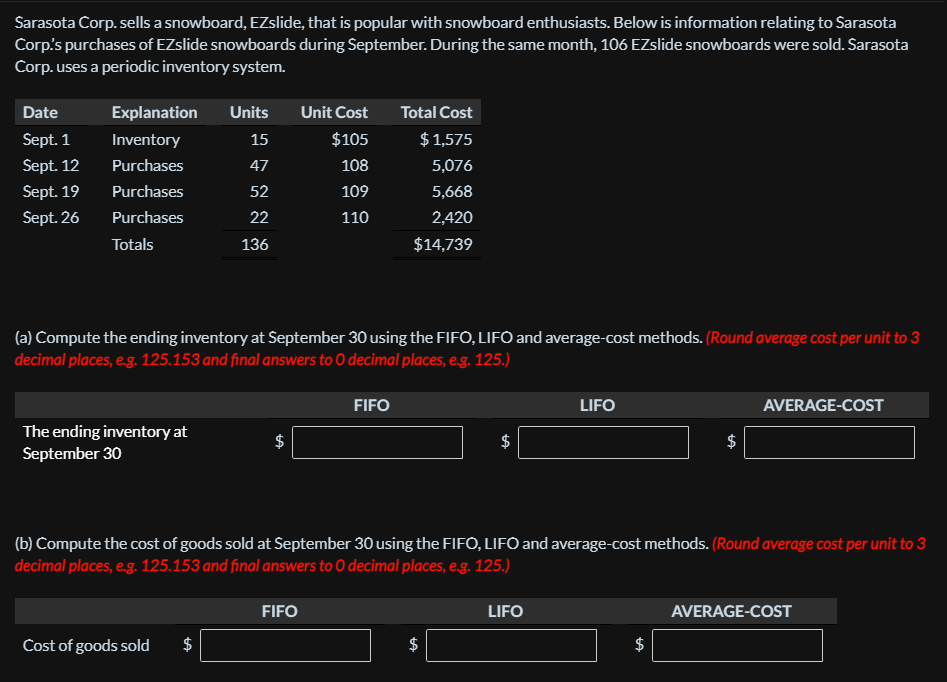947x682 pixels.
Task: Click the 'Purchases' cell in Sept. 19 row
Action: 147,191
